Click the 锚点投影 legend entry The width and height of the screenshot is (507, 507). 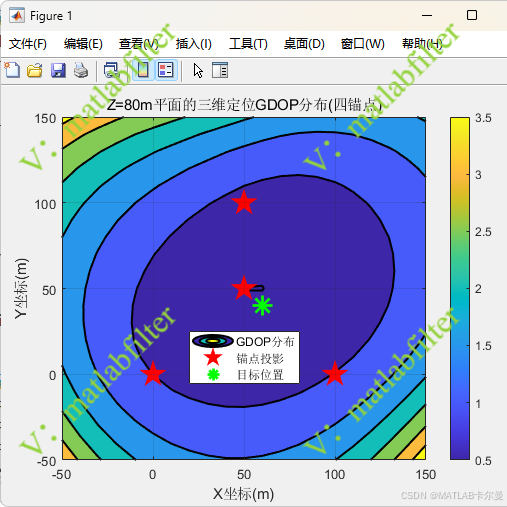point(244,358)
